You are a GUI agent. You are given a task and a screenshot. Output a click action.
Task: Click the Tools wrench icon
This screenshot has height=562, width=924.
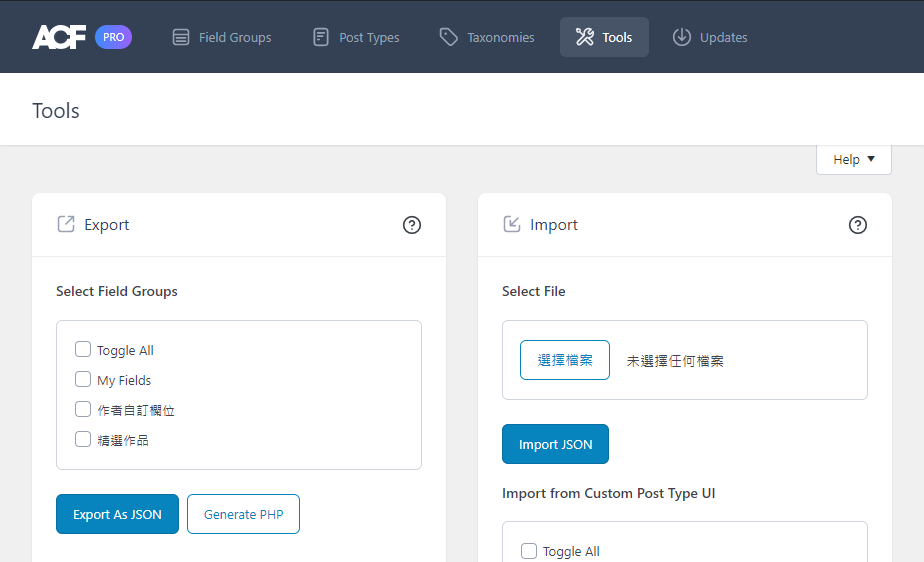point(585,37)
